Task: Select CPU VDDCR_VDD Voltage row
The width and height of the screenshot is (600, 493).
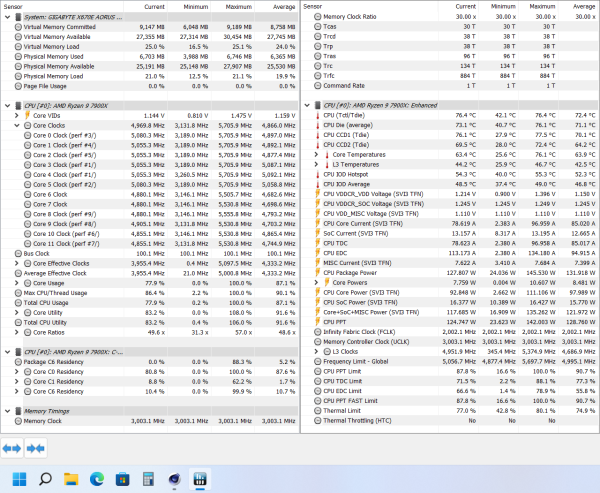Action: (450, 194)
